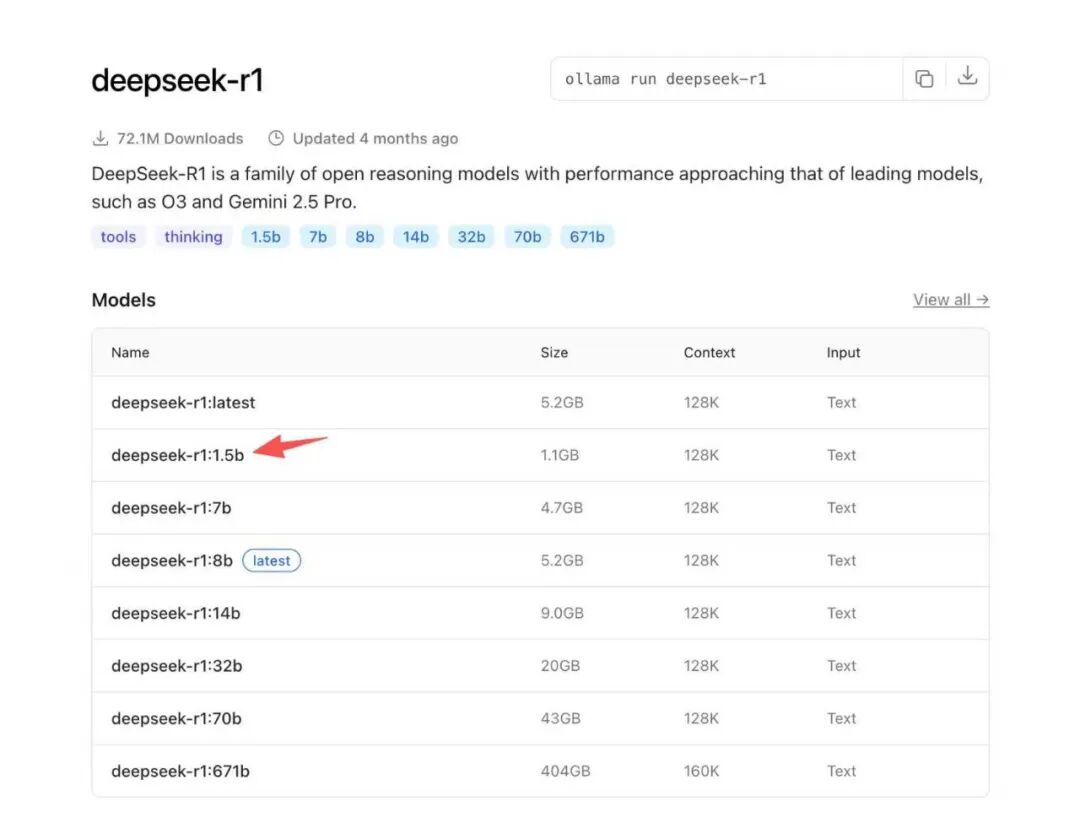1080x829 pixels.
Task: Click the Updated 4 months ago text
Action: point(375,138)
